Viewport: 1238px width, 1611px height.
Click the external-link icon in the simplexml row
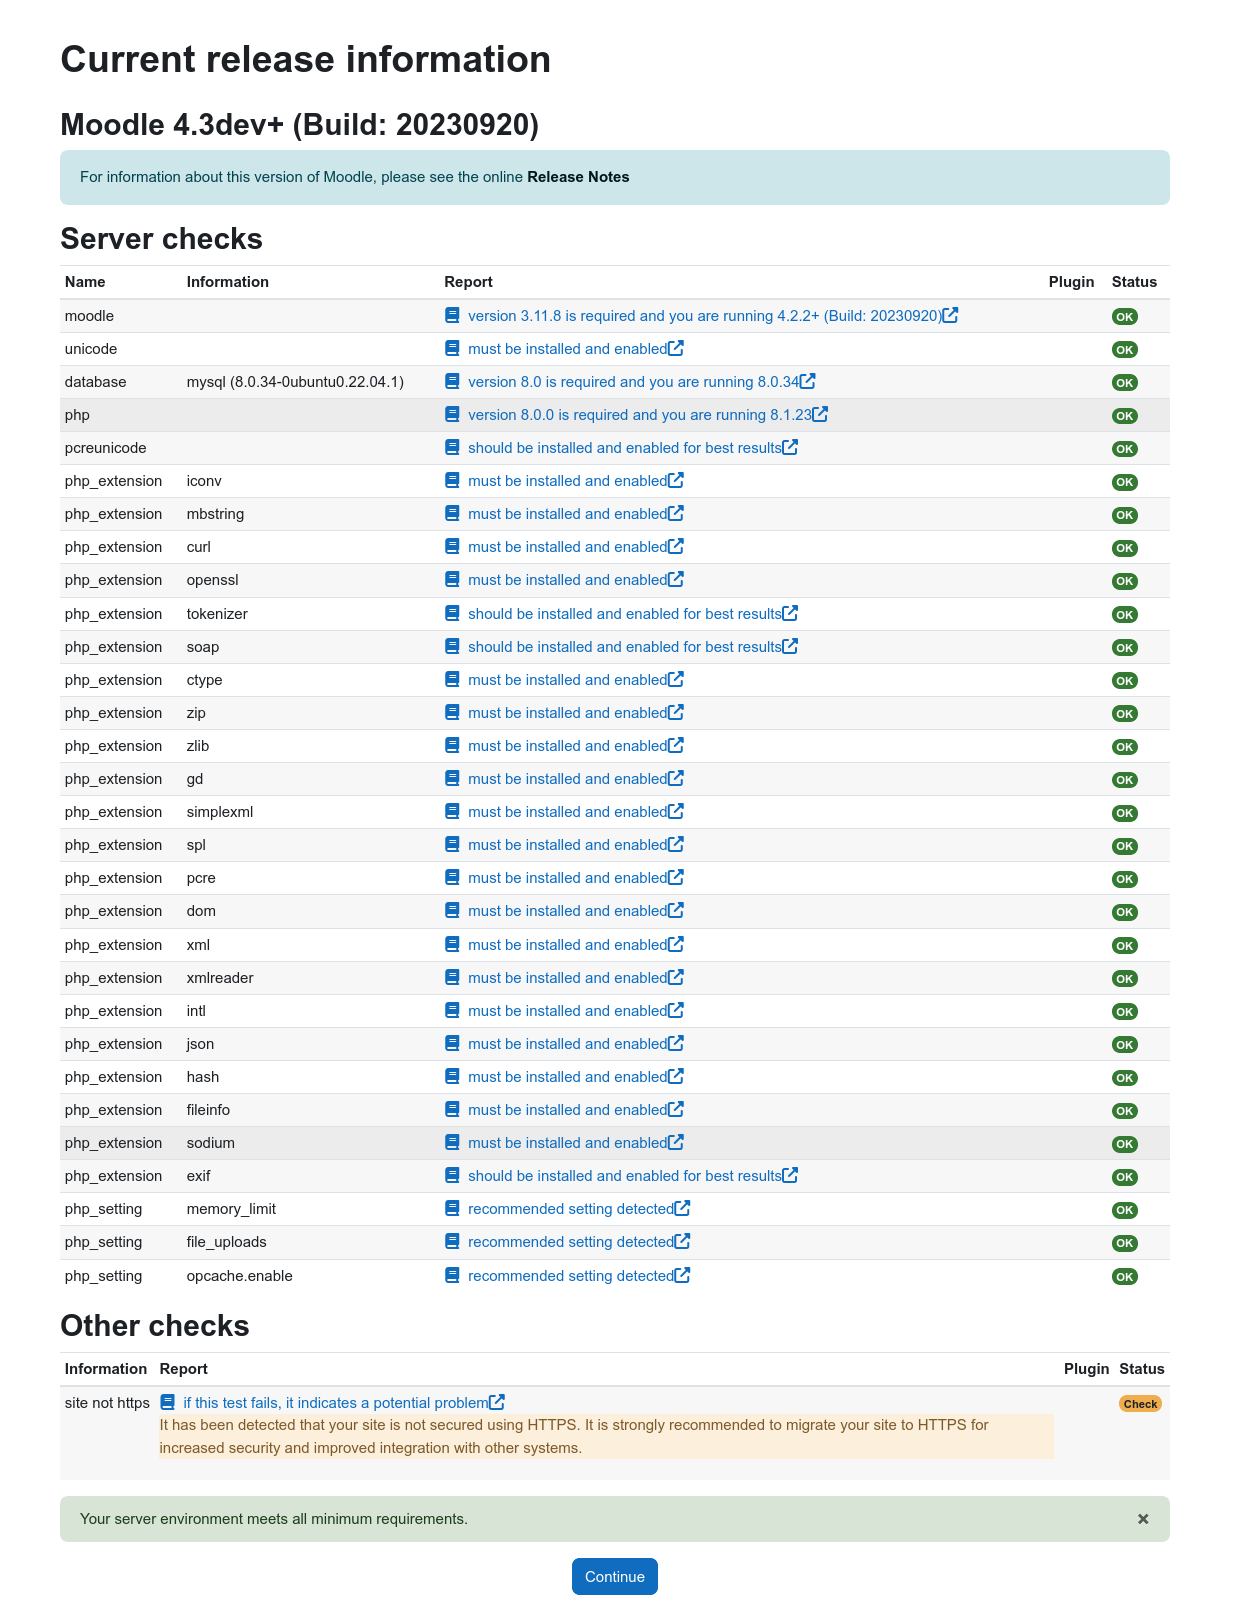tap(676, 811)
